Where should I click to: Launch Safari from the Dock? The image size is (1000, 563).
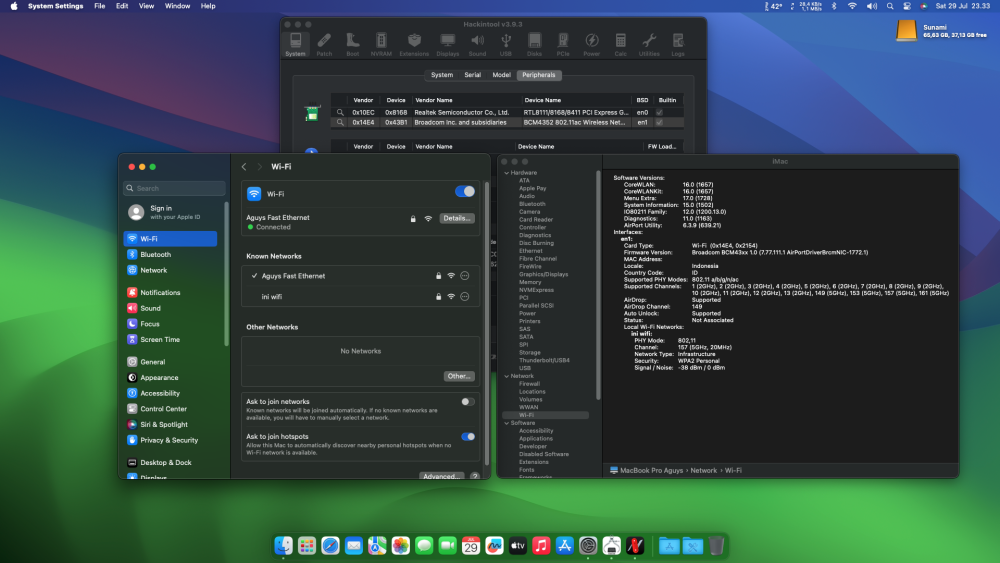[330, 546]
